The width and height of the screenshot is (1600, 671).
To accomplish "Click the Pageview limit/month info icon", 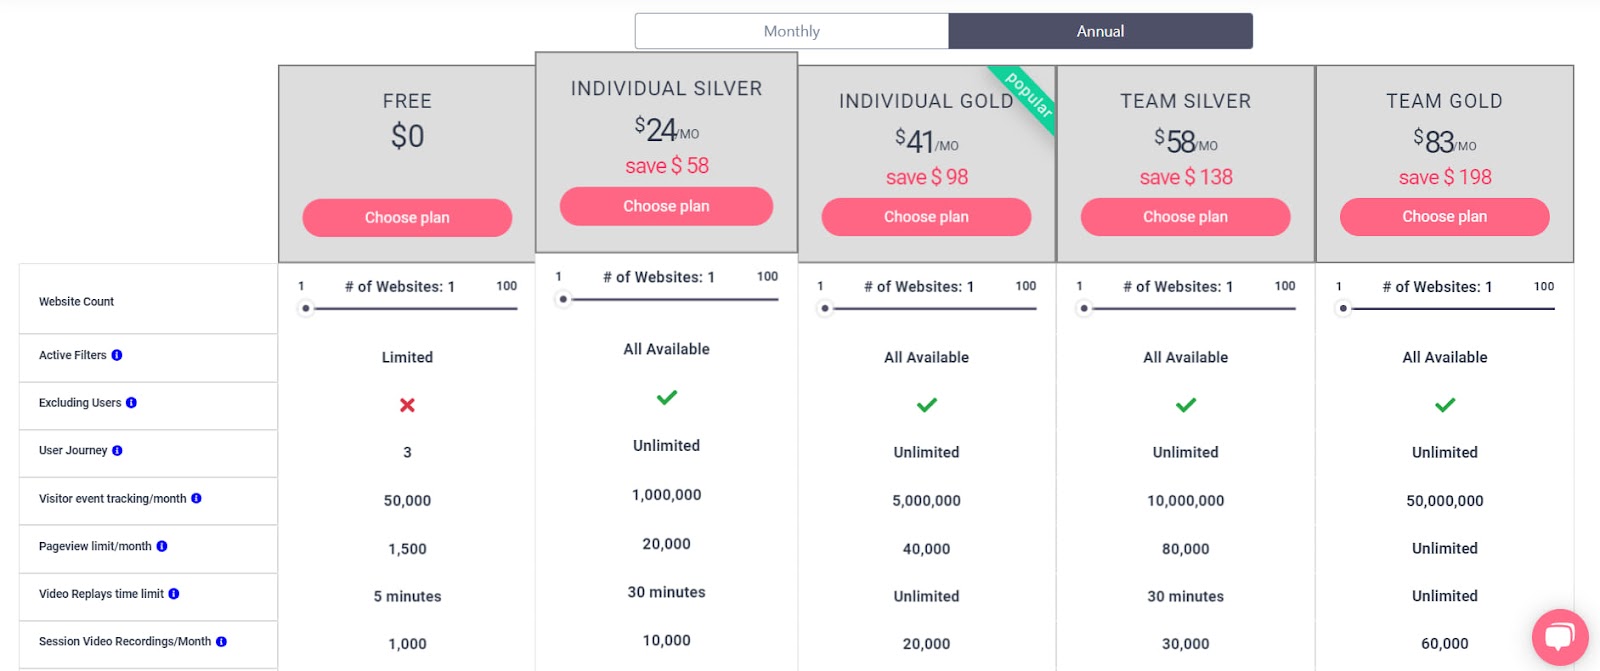I will coord(162,546).
